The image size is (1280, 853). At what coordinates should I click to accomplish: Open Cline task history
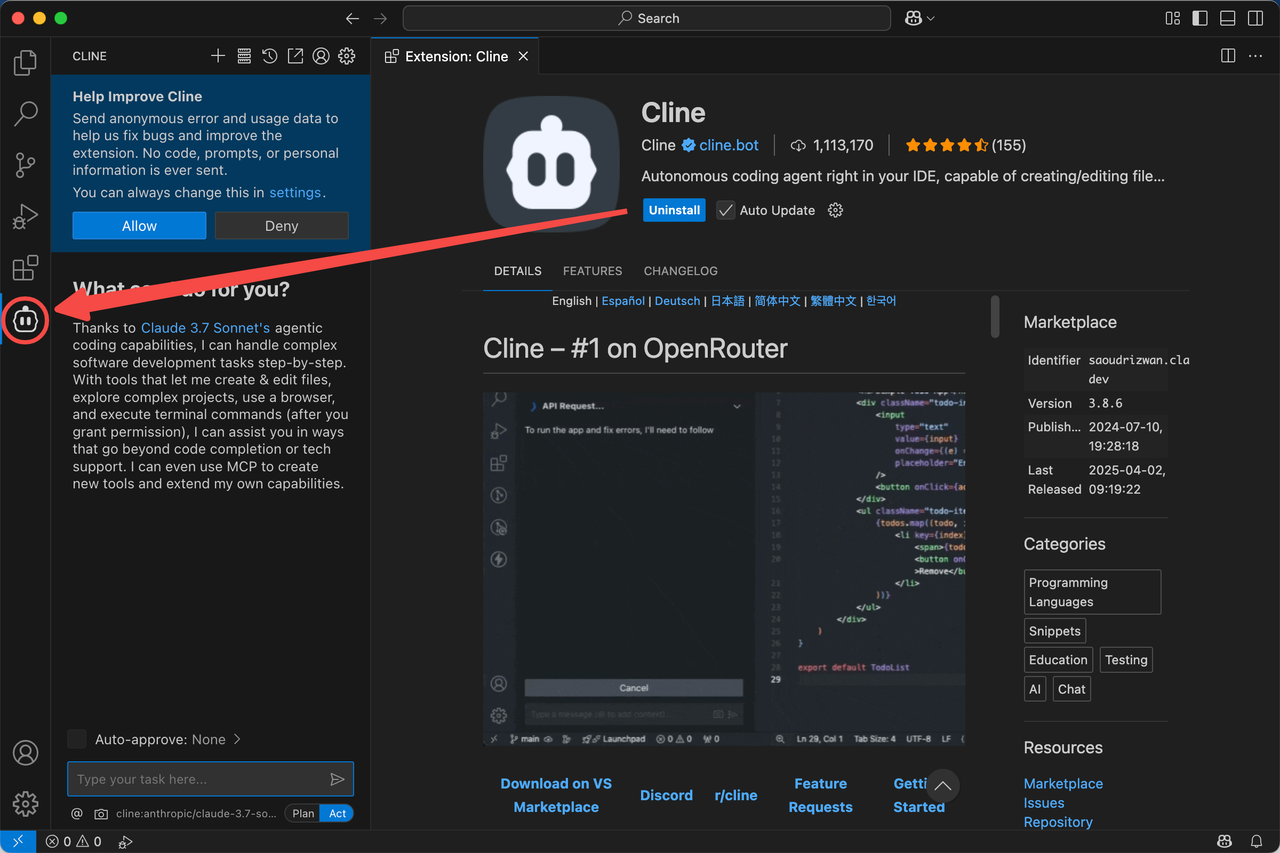(270, 56)
